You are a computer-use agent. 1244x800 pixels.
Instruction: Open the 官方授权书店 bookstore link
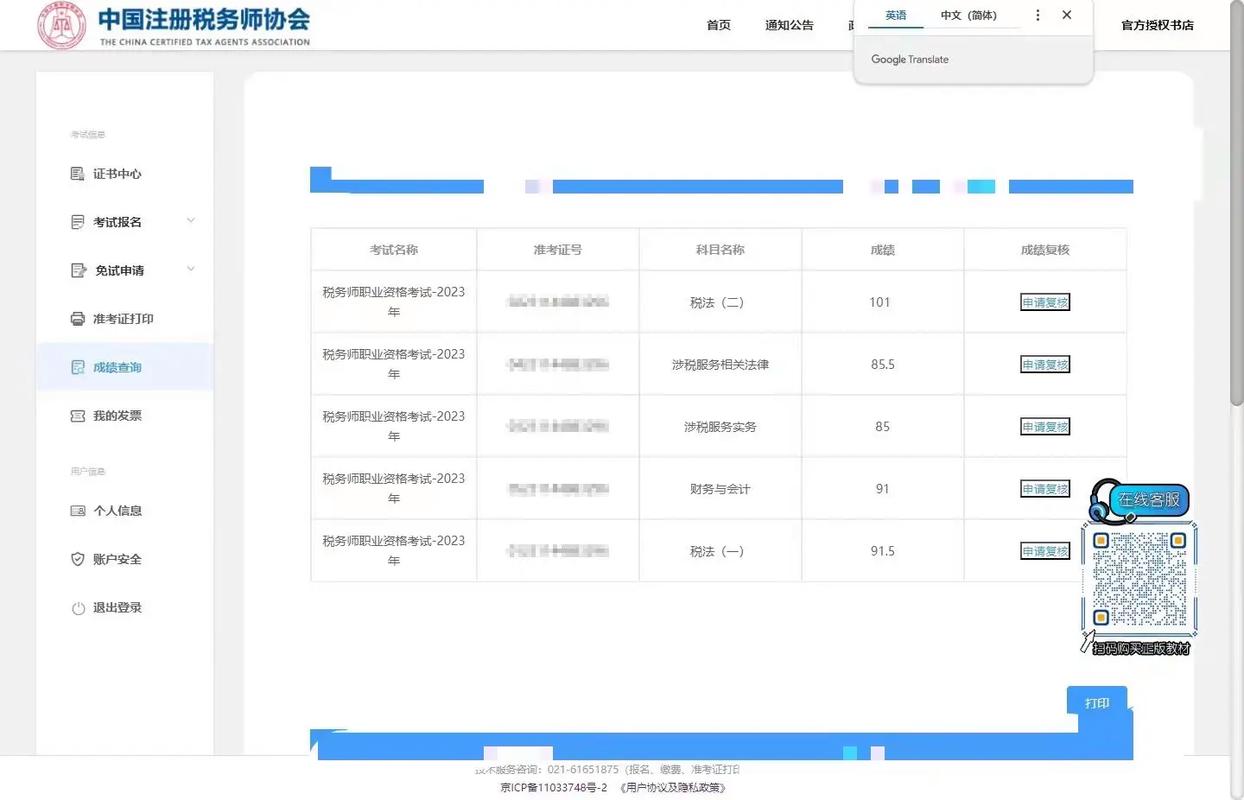coord(1159,25)
